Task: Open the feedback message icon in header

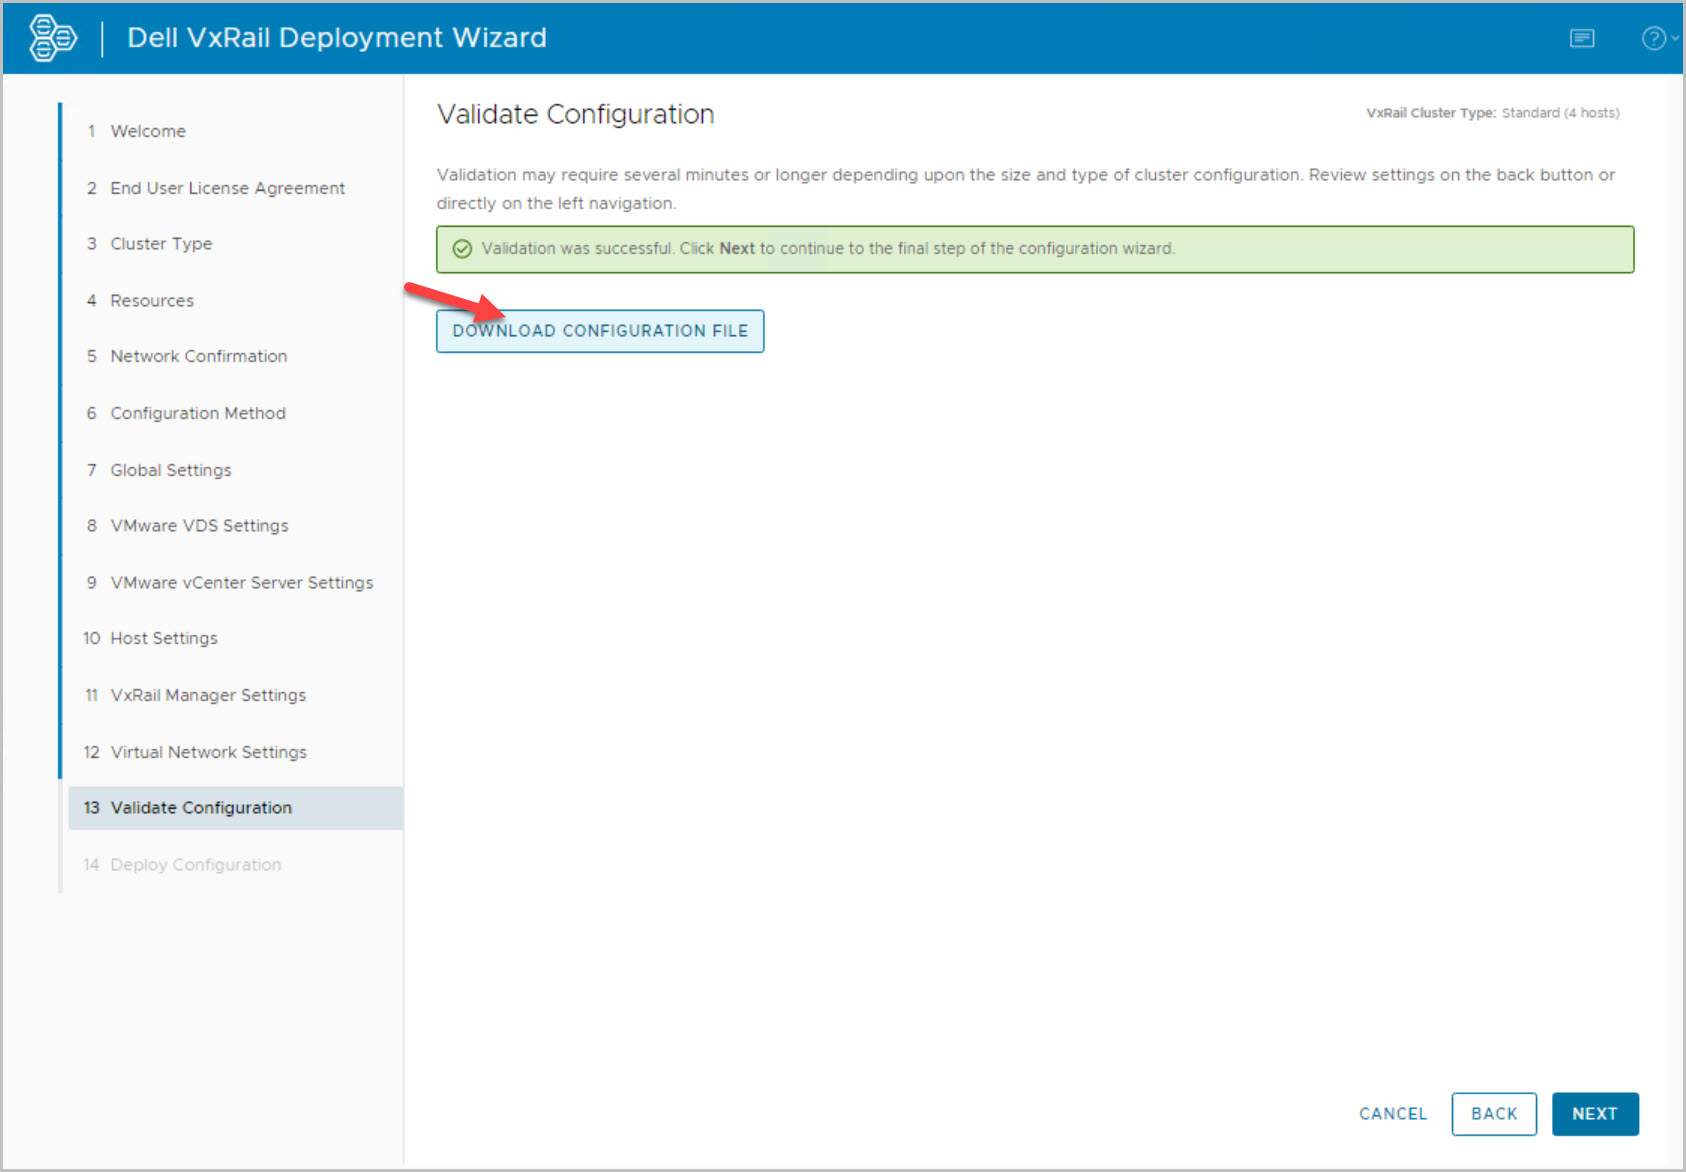Action: (1581, 38)
